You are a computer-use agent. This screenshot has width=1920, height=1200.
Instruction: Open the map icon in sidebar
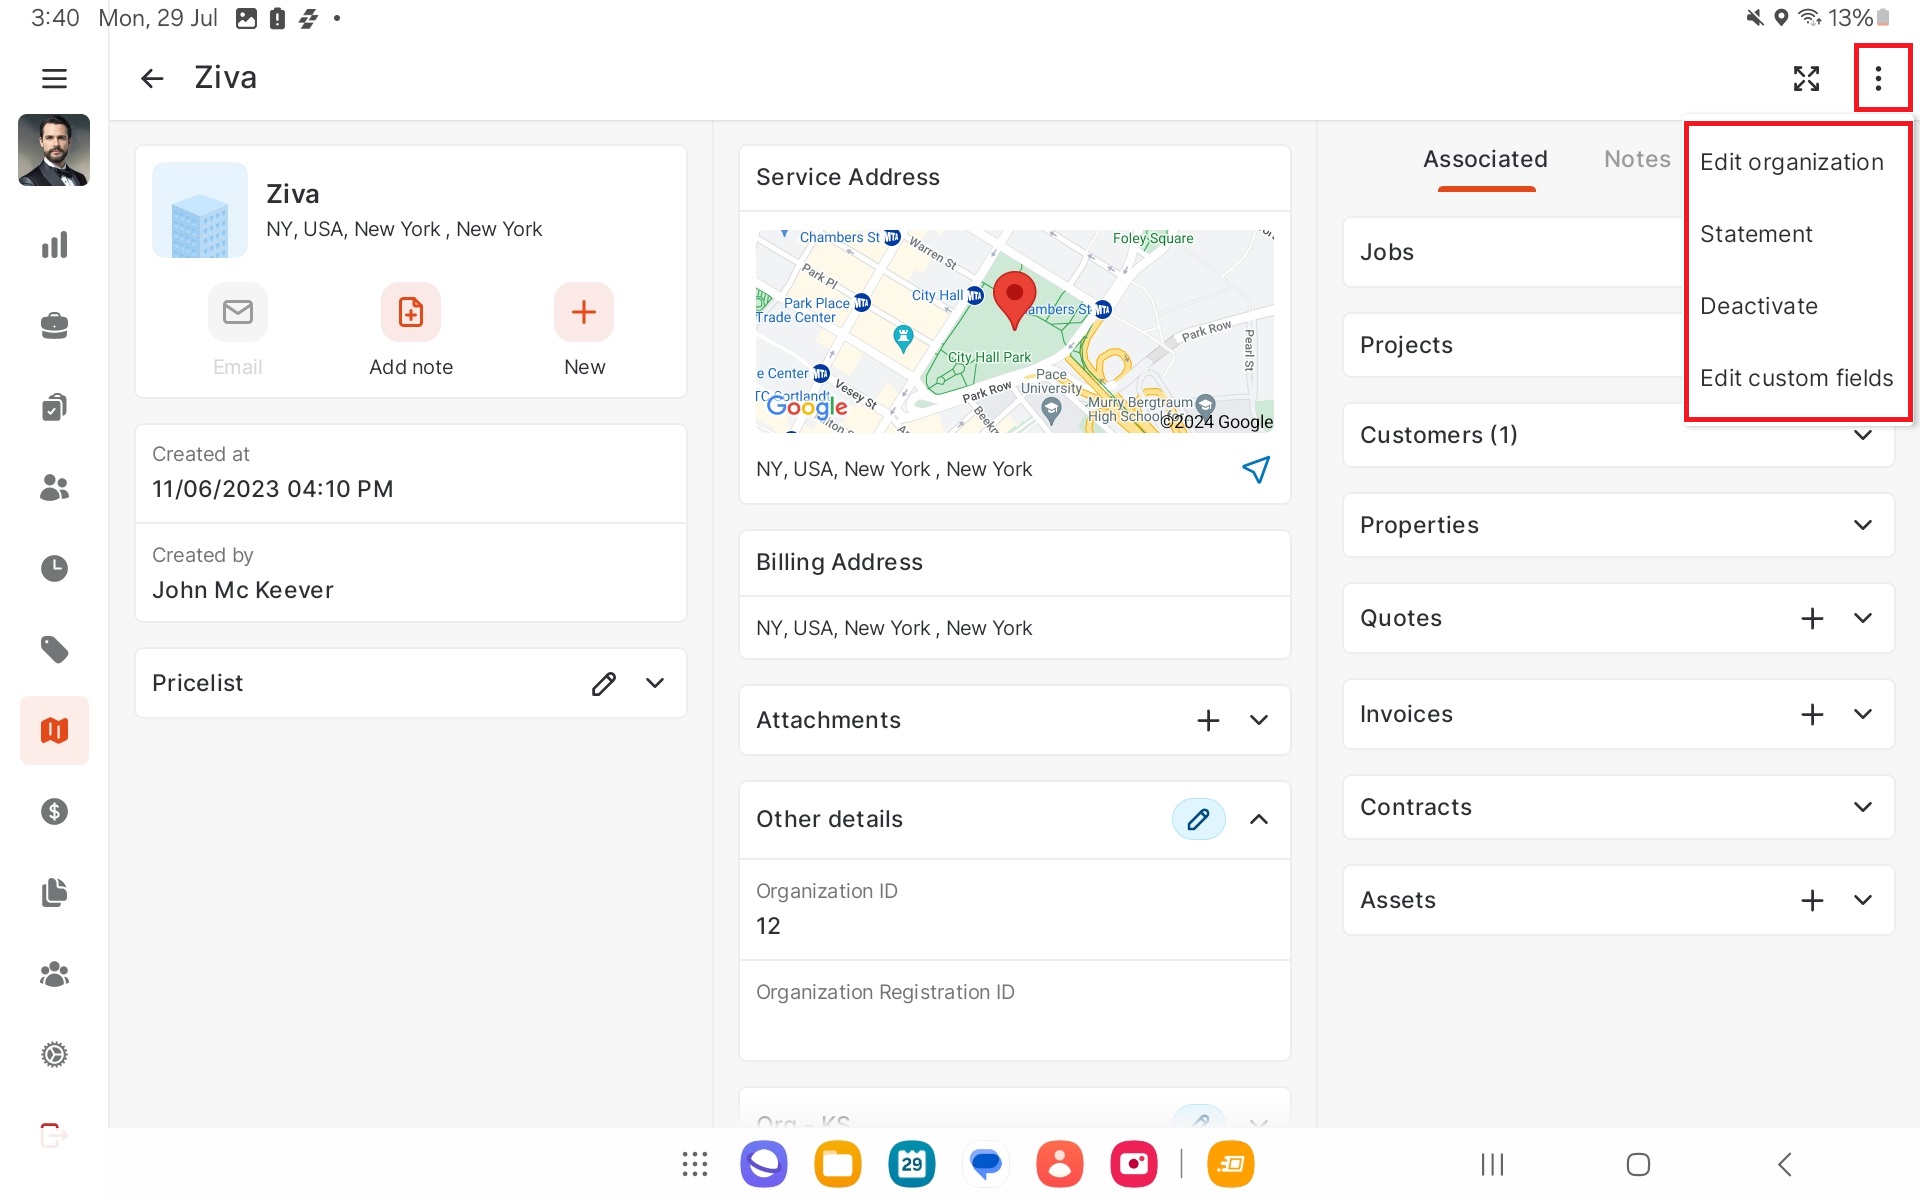54,730
